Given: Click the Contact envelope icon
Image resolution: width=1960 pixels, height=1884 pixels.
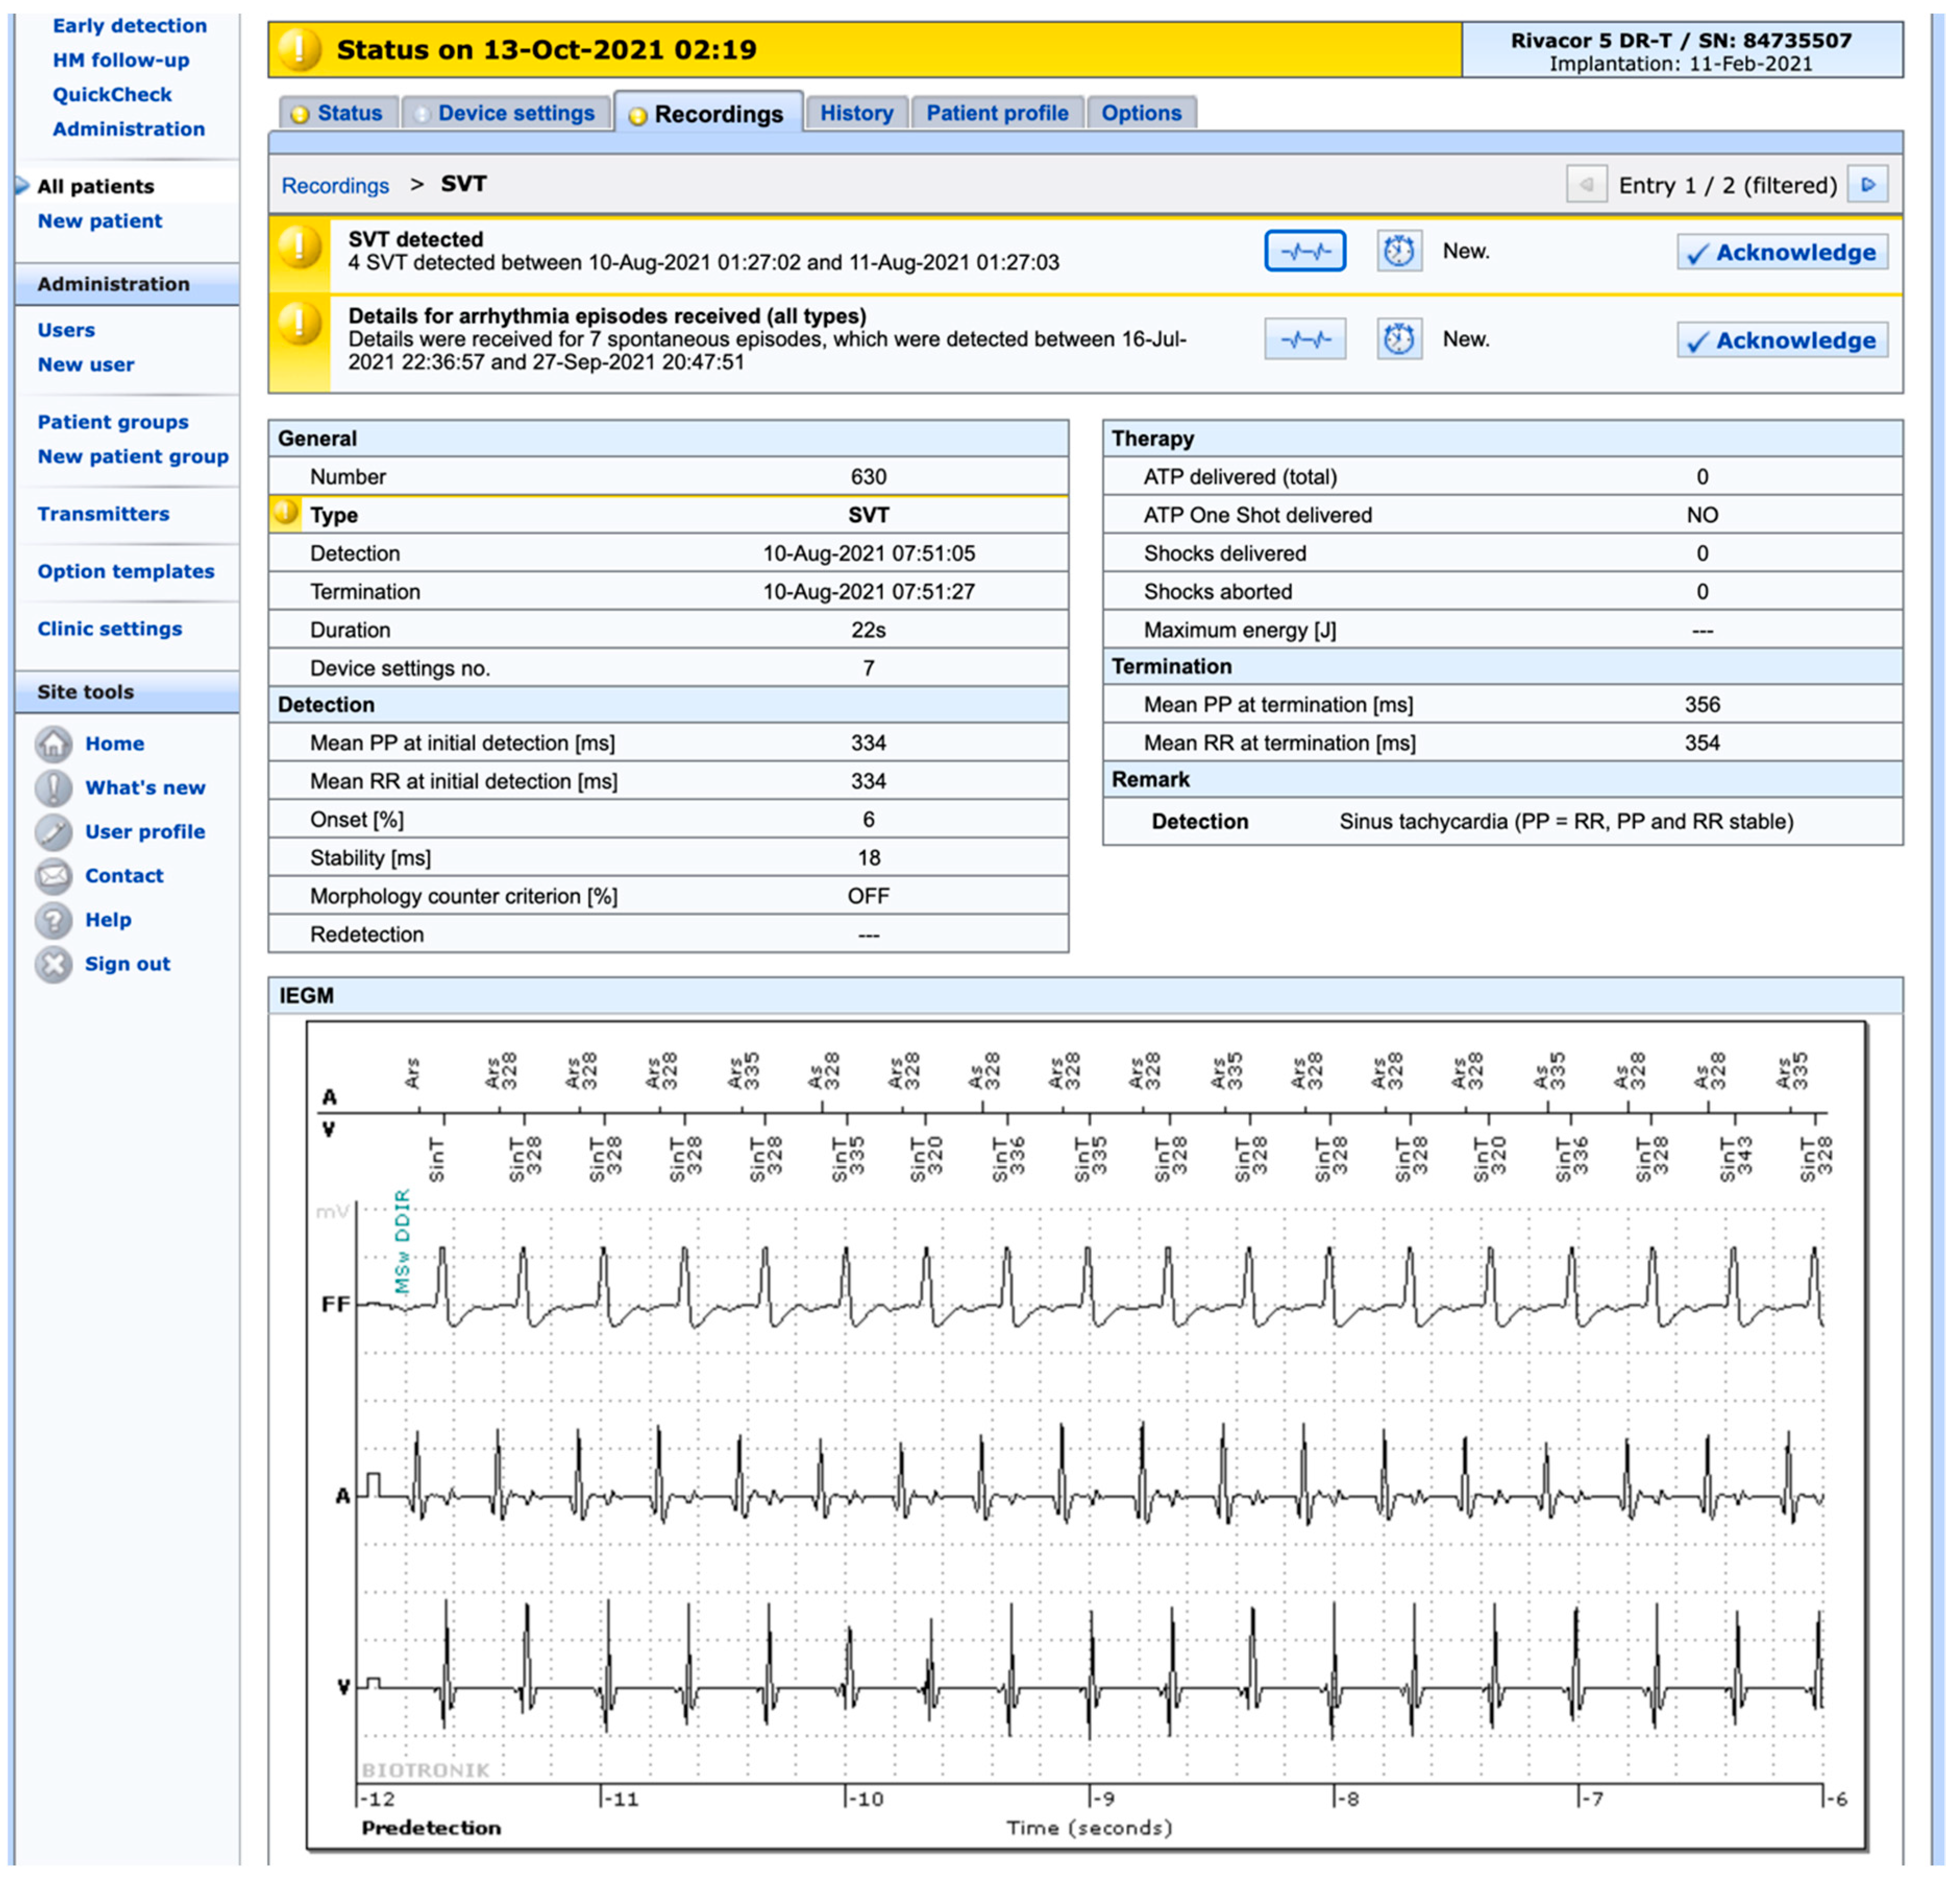Looking at the screenshot, I should tap(53, 876).
